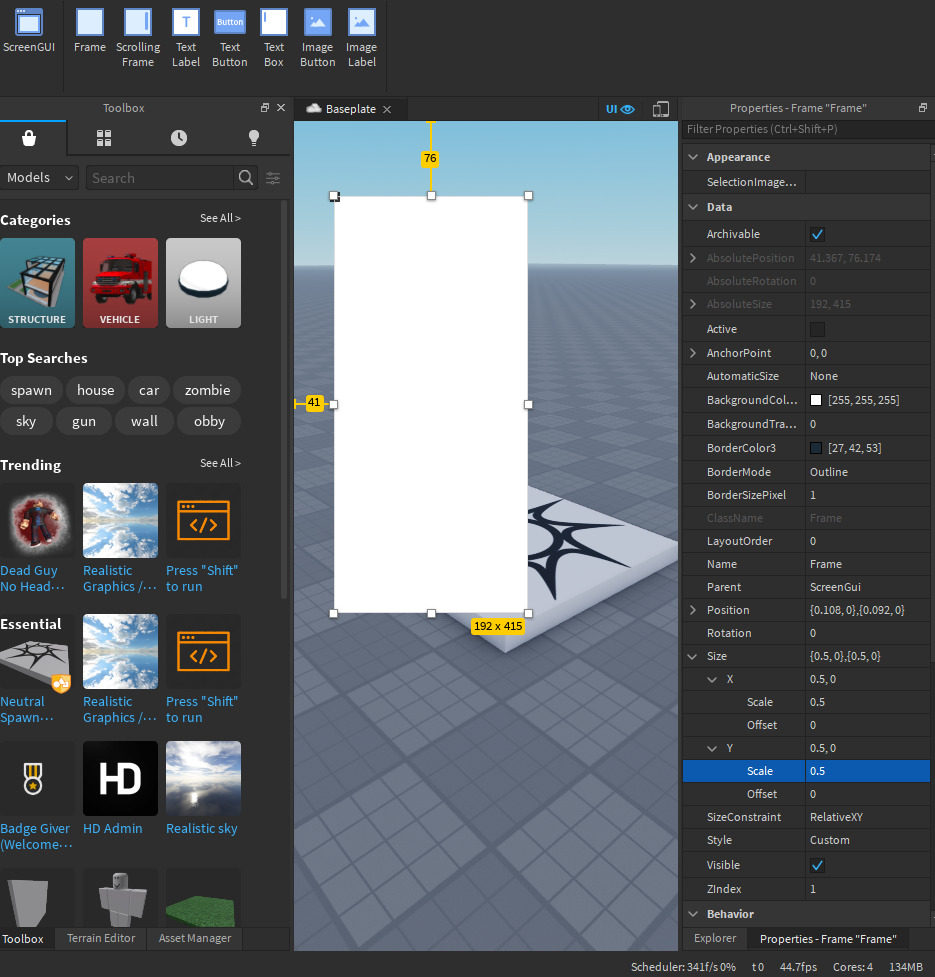Open See All for Trending
This screenshot has width=935, height=977.
pos(220,463)
